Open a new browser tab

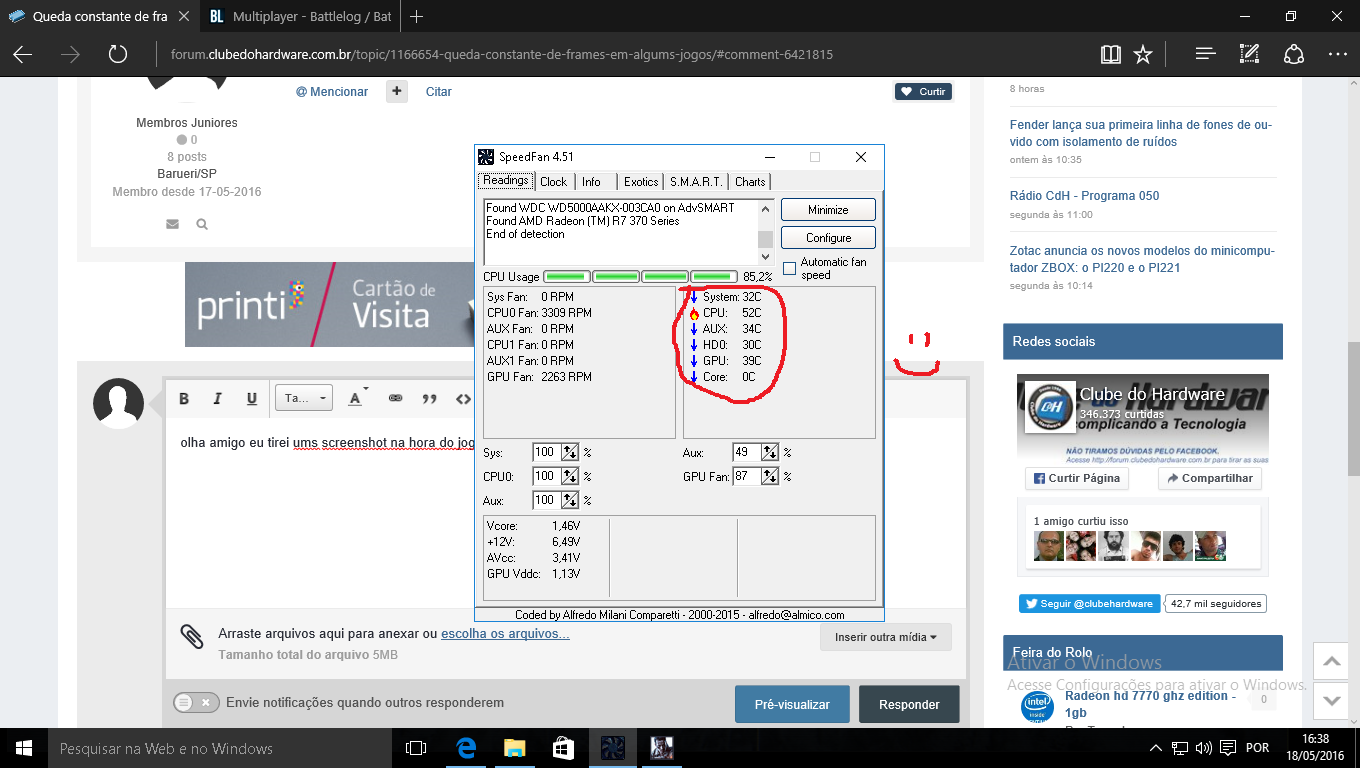click(417, 16)
